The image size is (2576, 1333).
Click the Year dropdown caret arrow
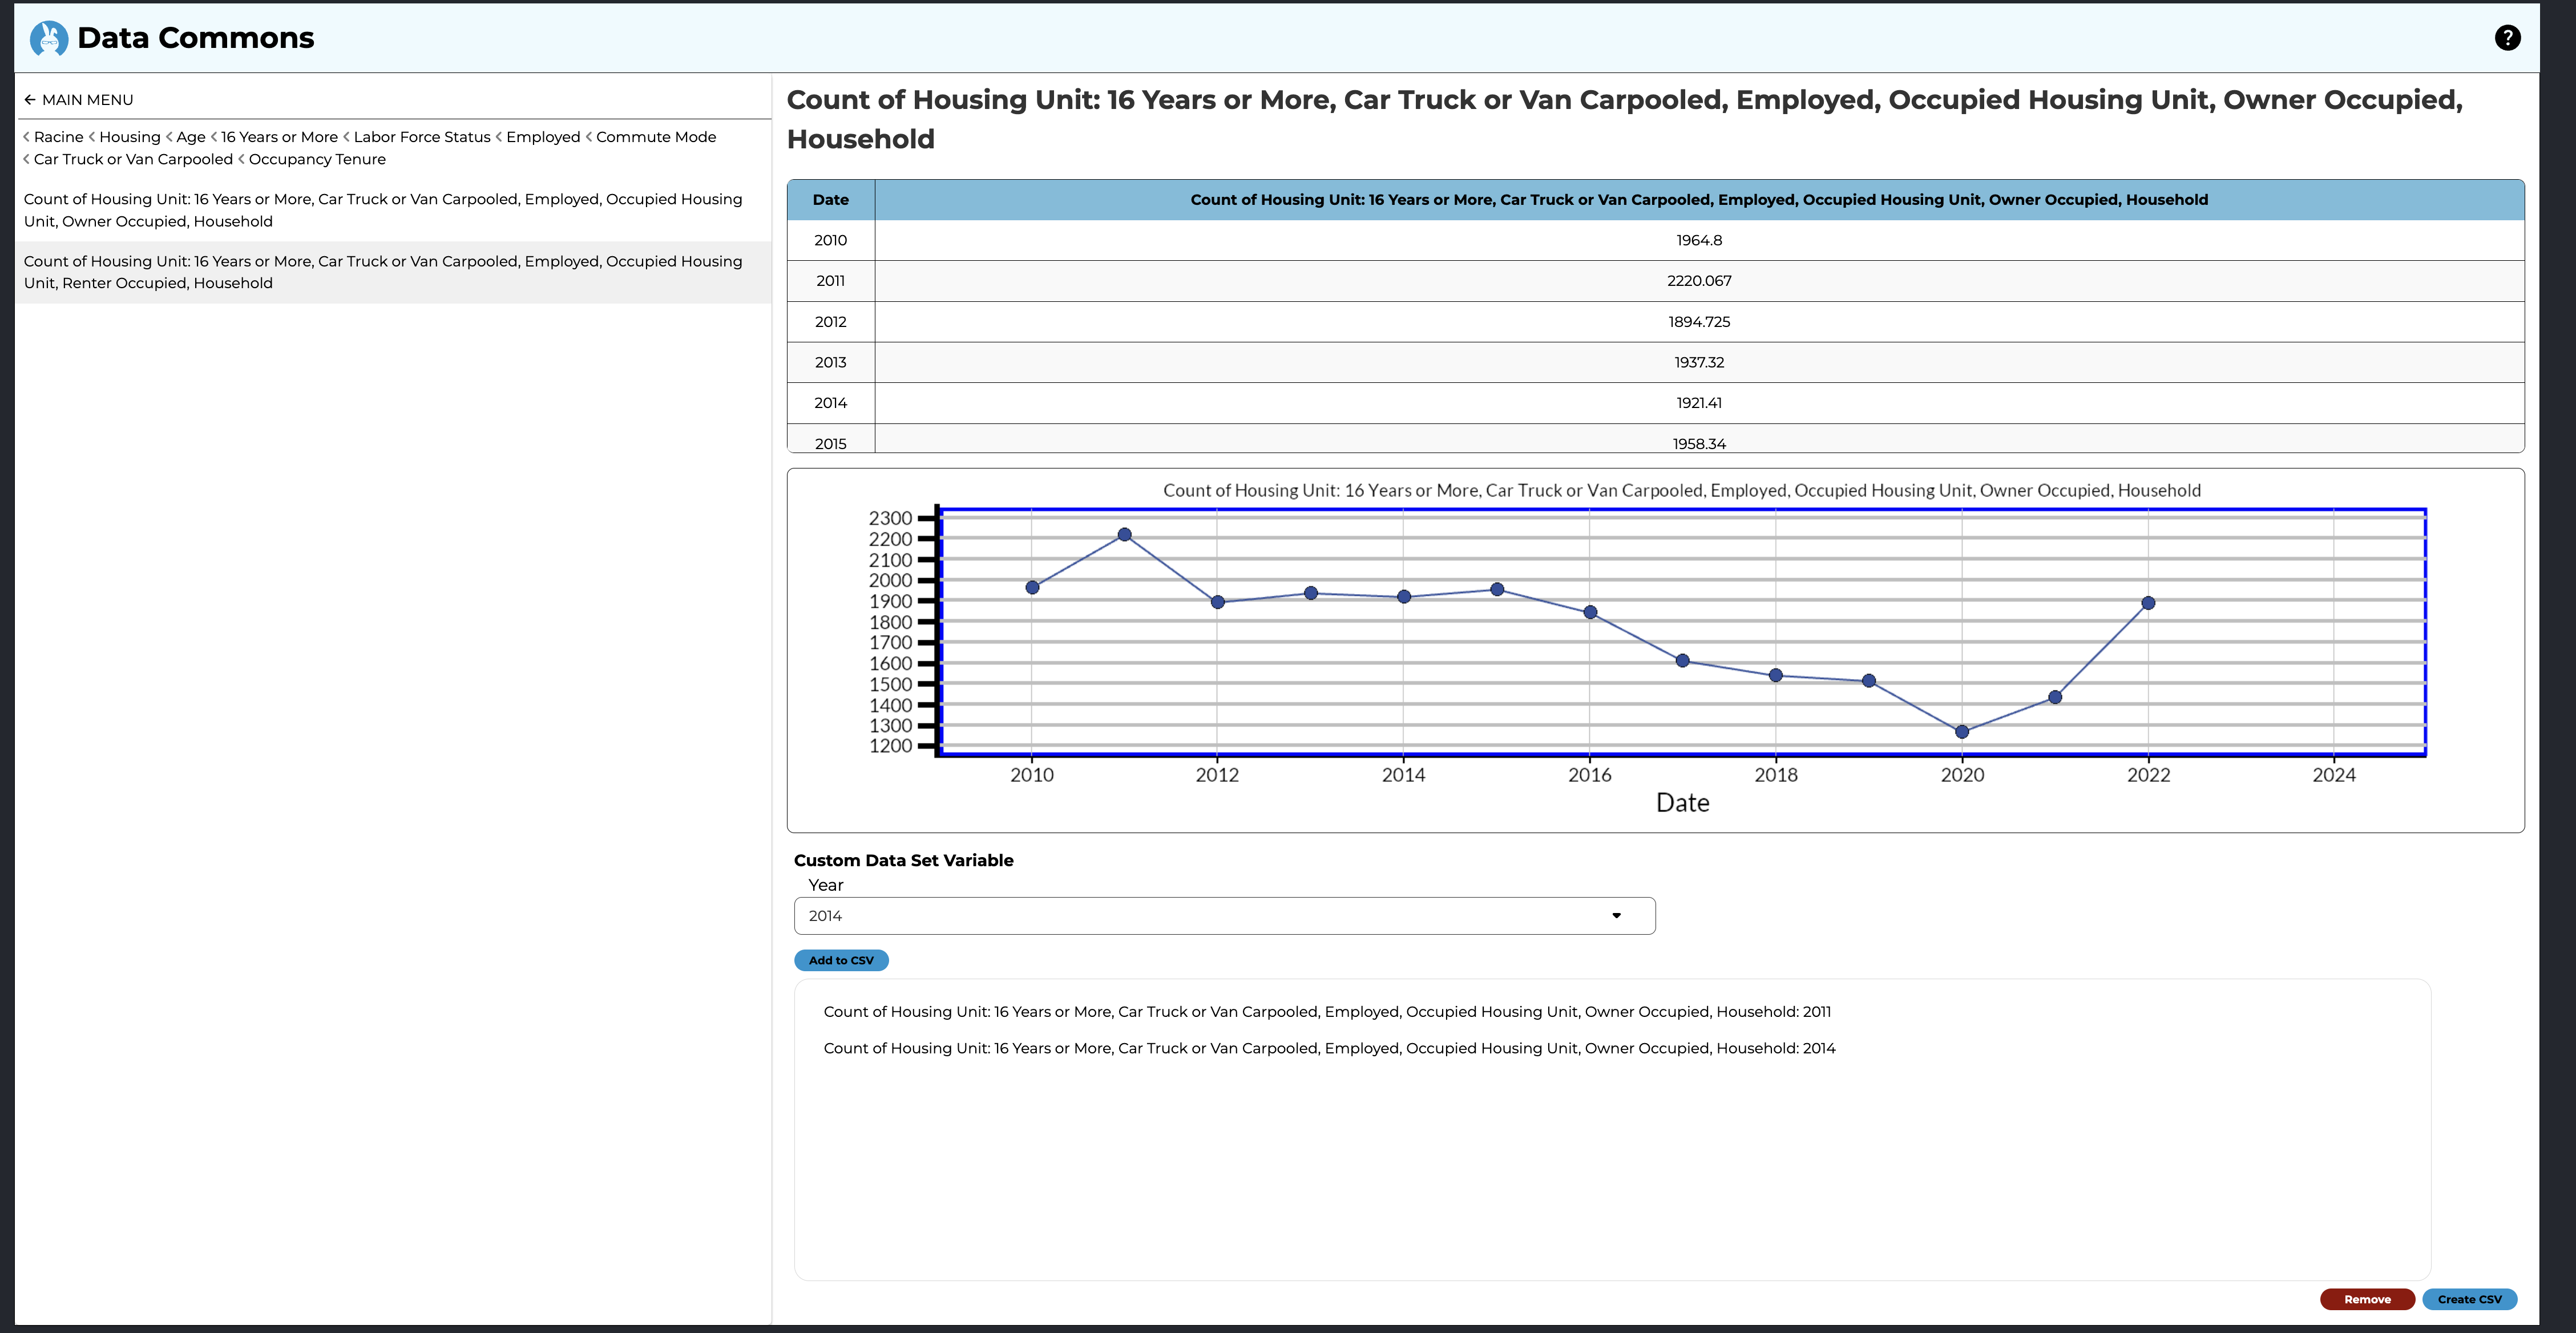point(1616,916)
